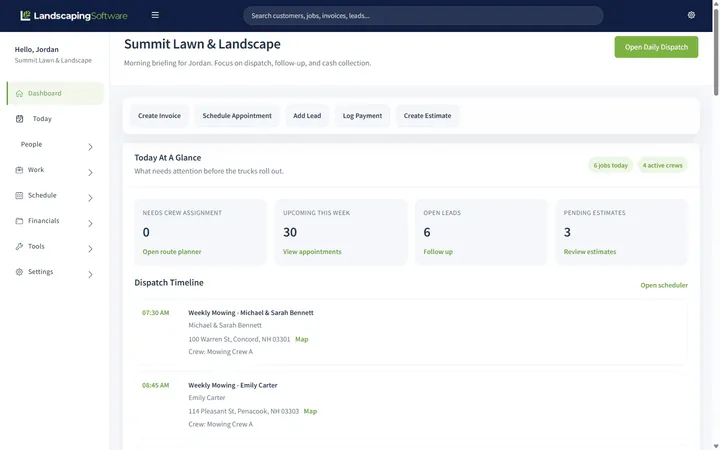Viewport: 720px width, 450px height.
Task: Select Dashboard in the sidebar
Action: pos(55,93)
